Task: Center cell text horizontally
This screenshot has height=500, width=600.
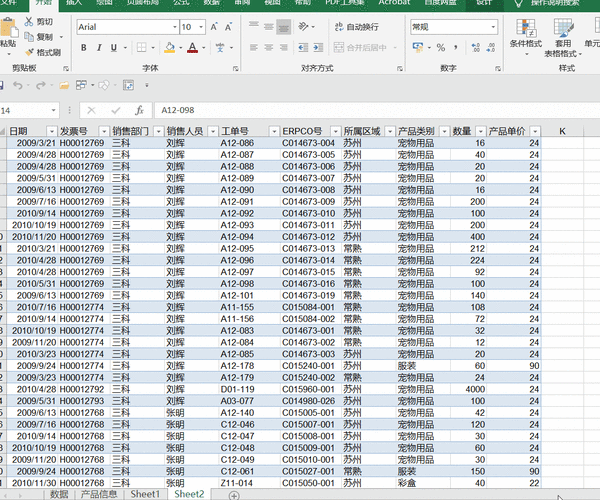Action: (x=269, y=47)
